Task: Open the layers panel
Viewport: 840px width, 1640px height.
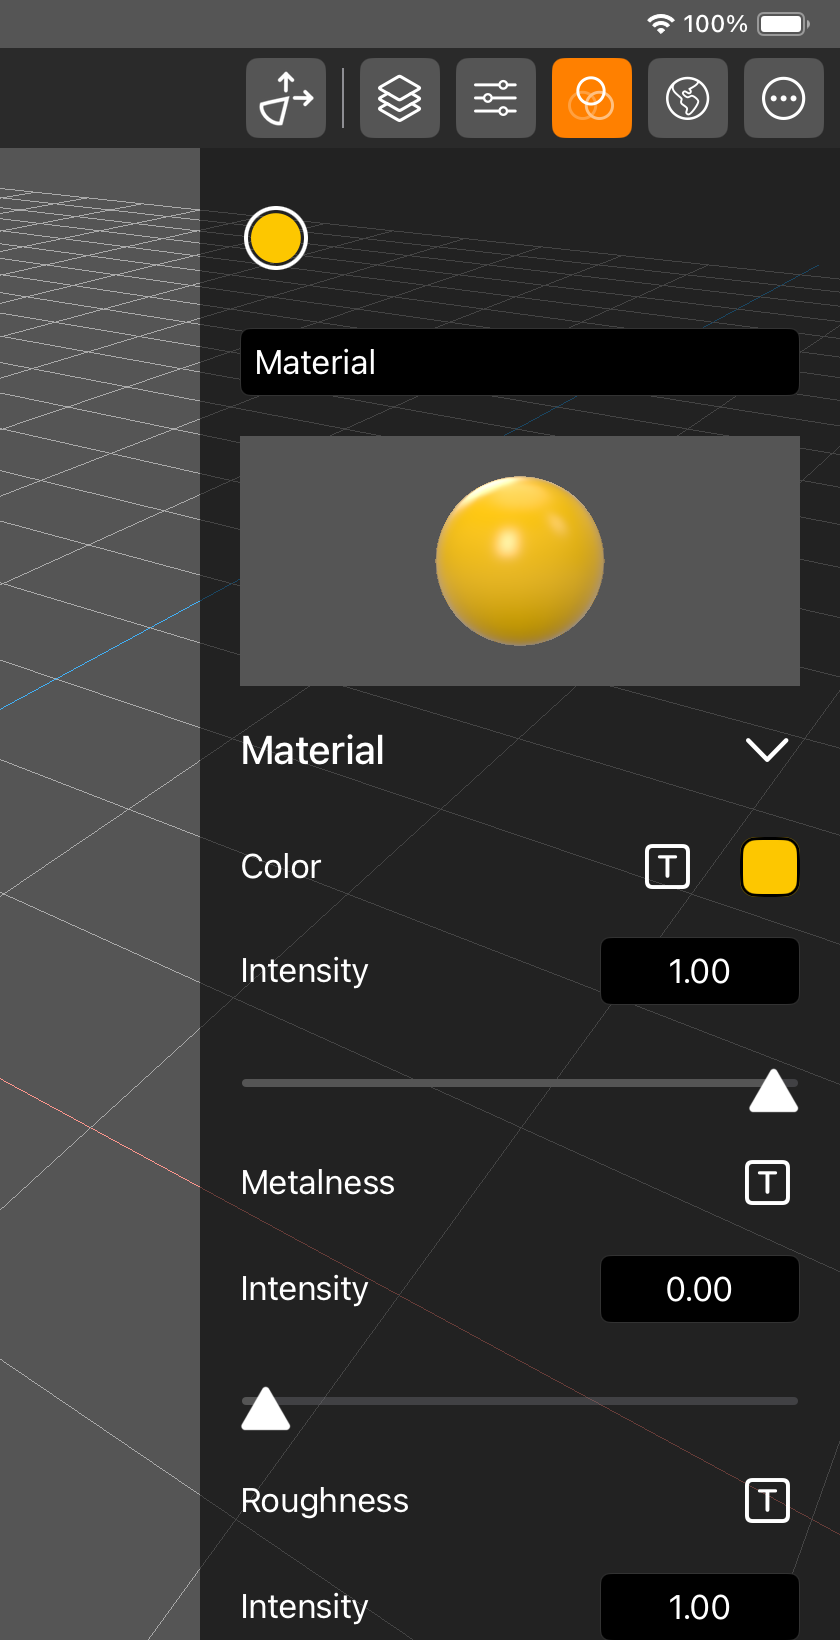Action: pos(400,98)
